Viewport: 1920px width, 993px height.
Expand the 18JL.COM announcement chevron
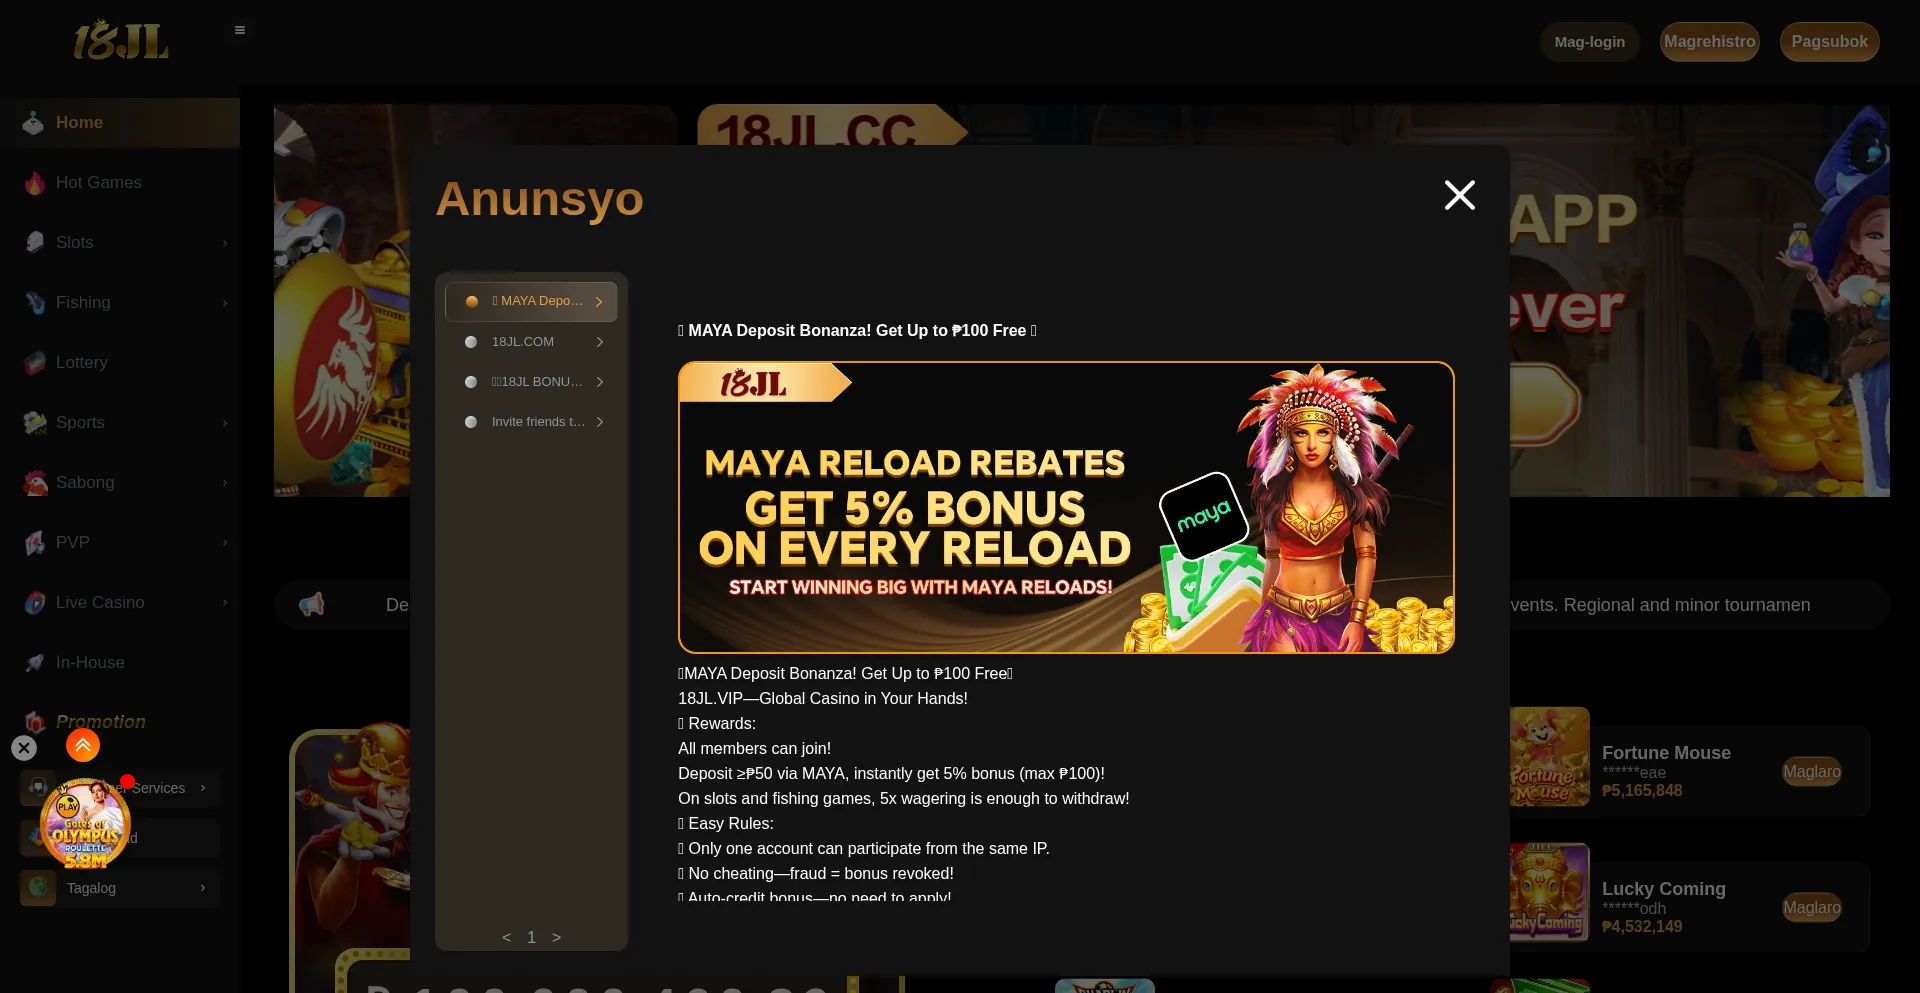click(600, 342)
